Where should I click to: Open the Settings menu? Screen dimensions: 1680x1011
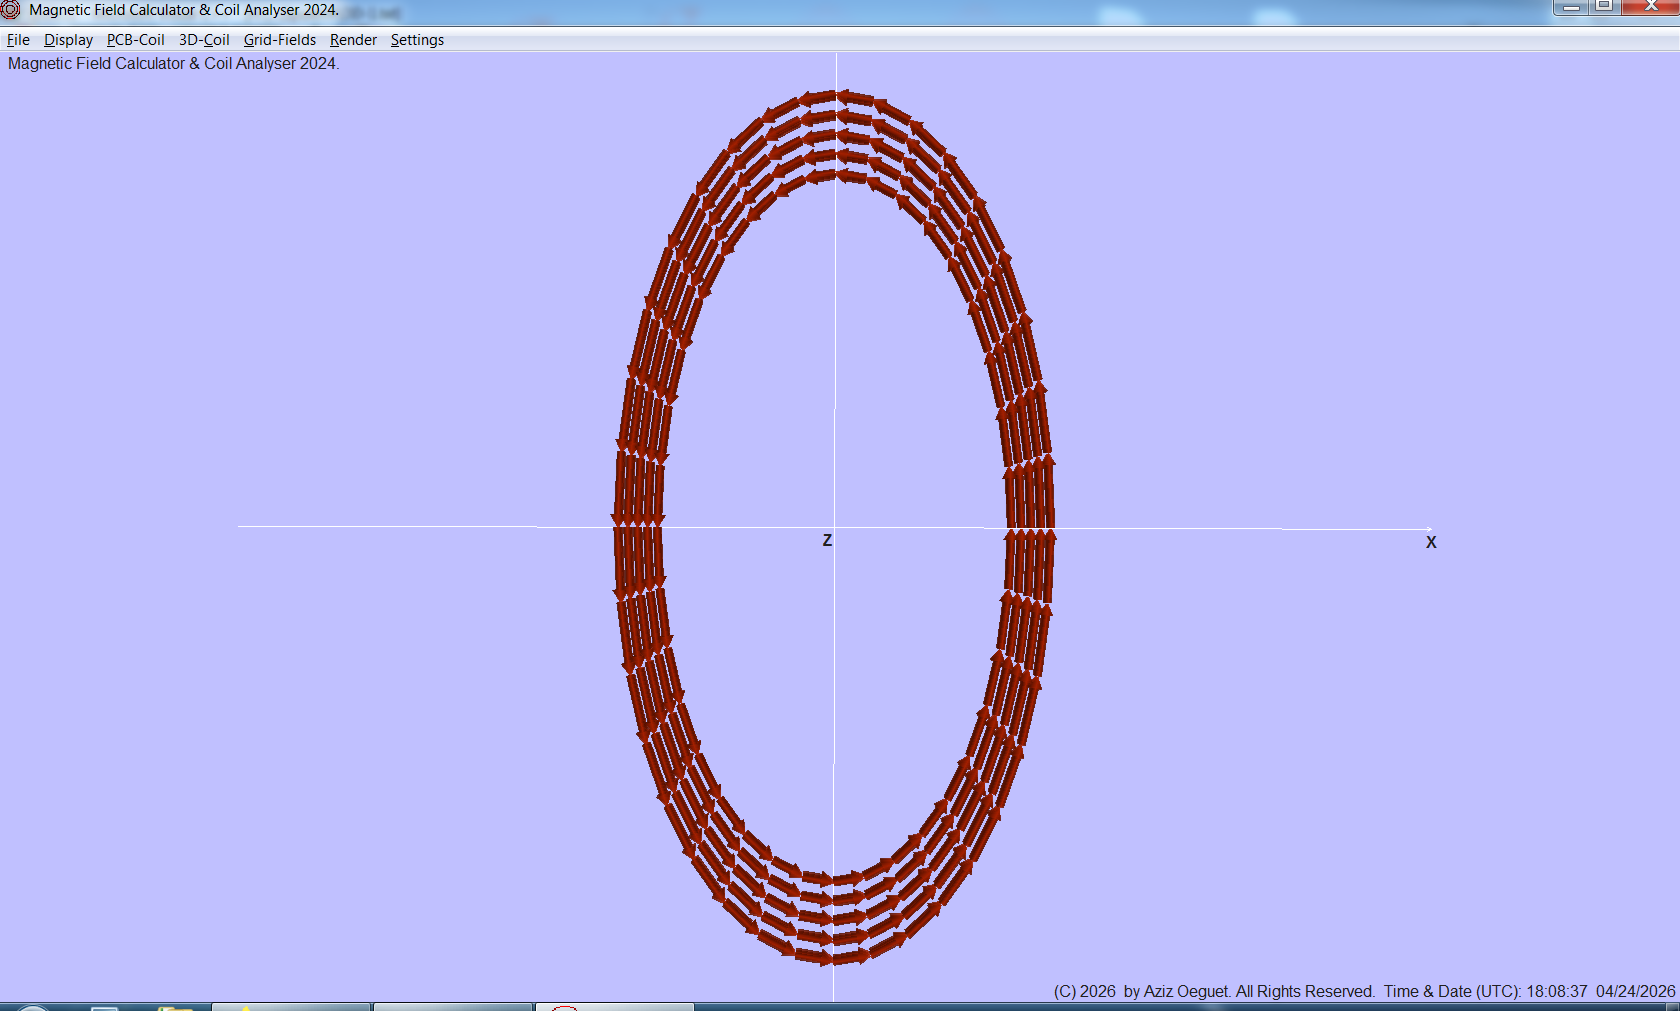click(417, 40)
